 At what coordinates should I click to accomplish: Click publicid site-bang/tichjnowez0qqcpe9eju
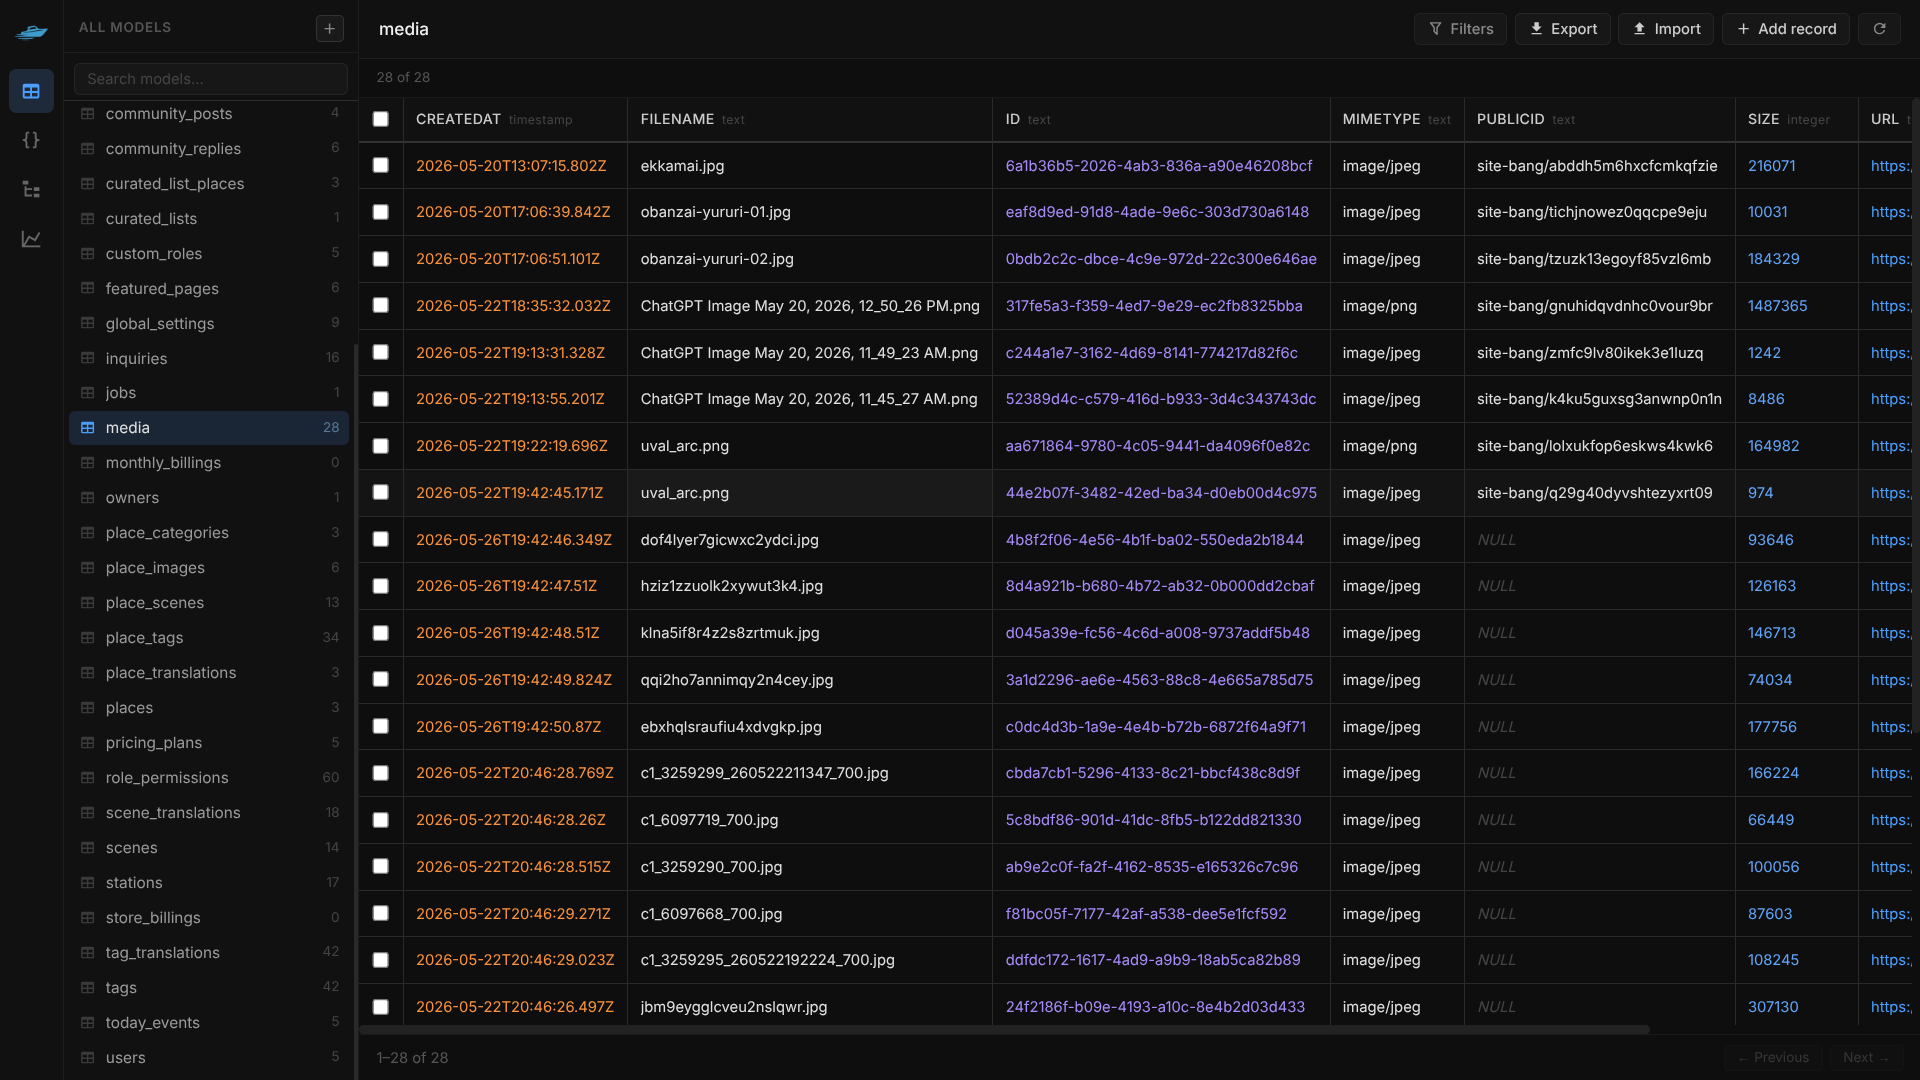pos(1591,212)
